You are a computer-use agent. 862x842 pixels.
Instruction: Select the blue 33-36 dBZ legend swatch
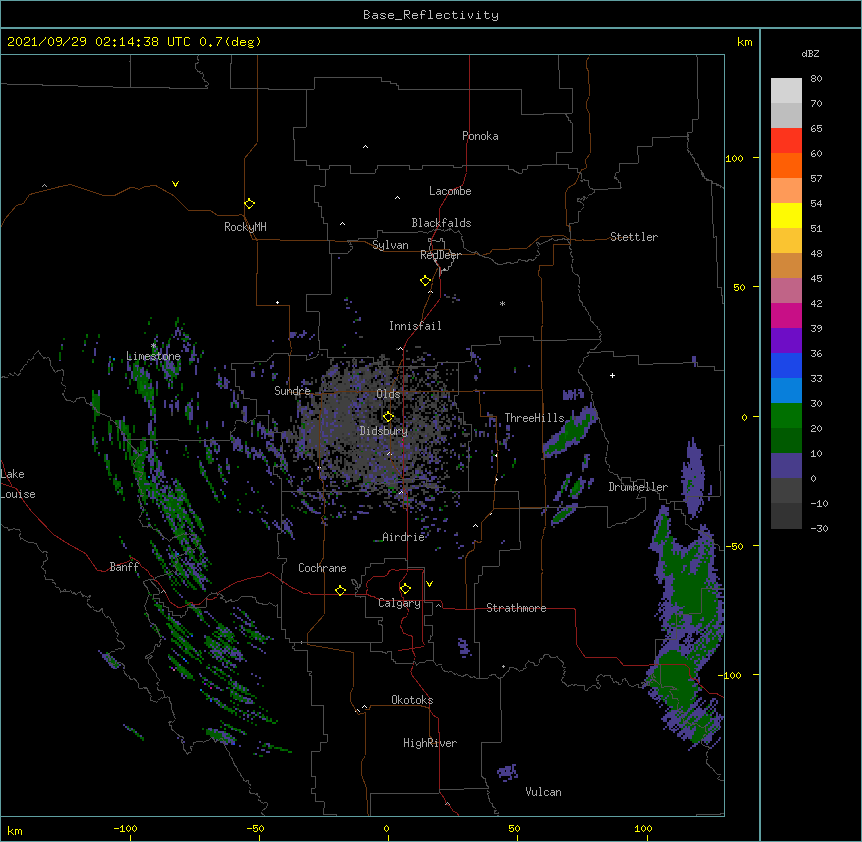click(x=786, y=365)
